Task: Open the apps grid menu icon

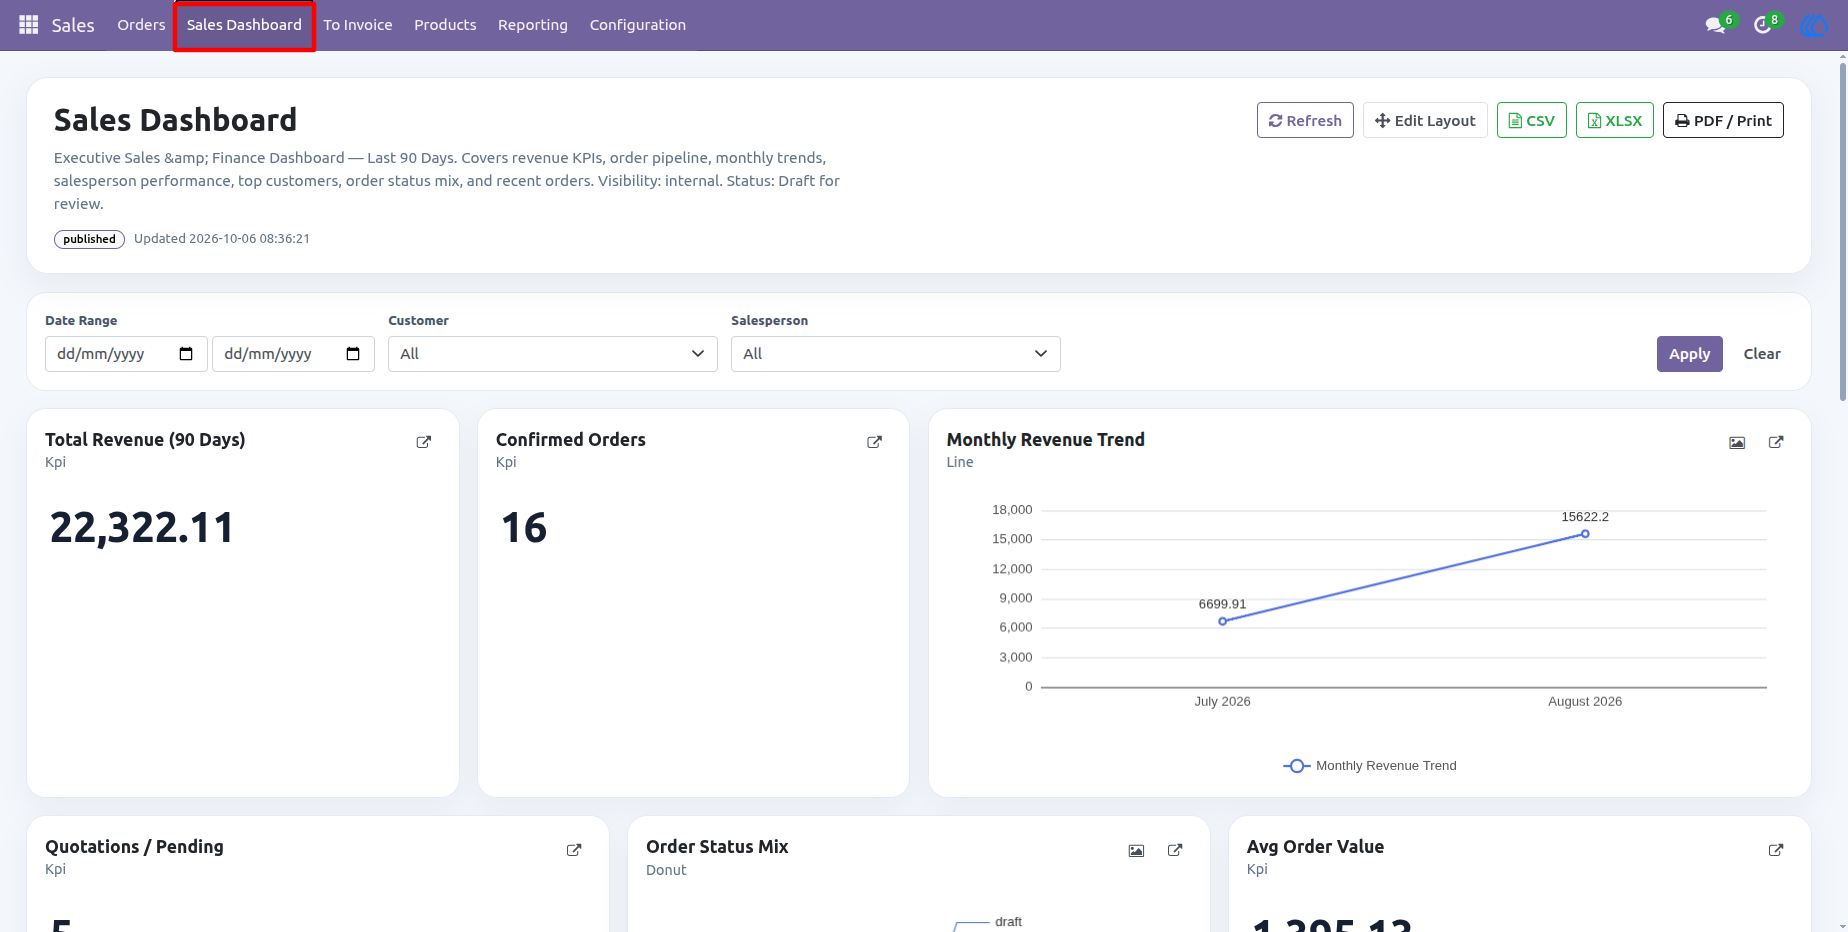Action: click(29, 25)
